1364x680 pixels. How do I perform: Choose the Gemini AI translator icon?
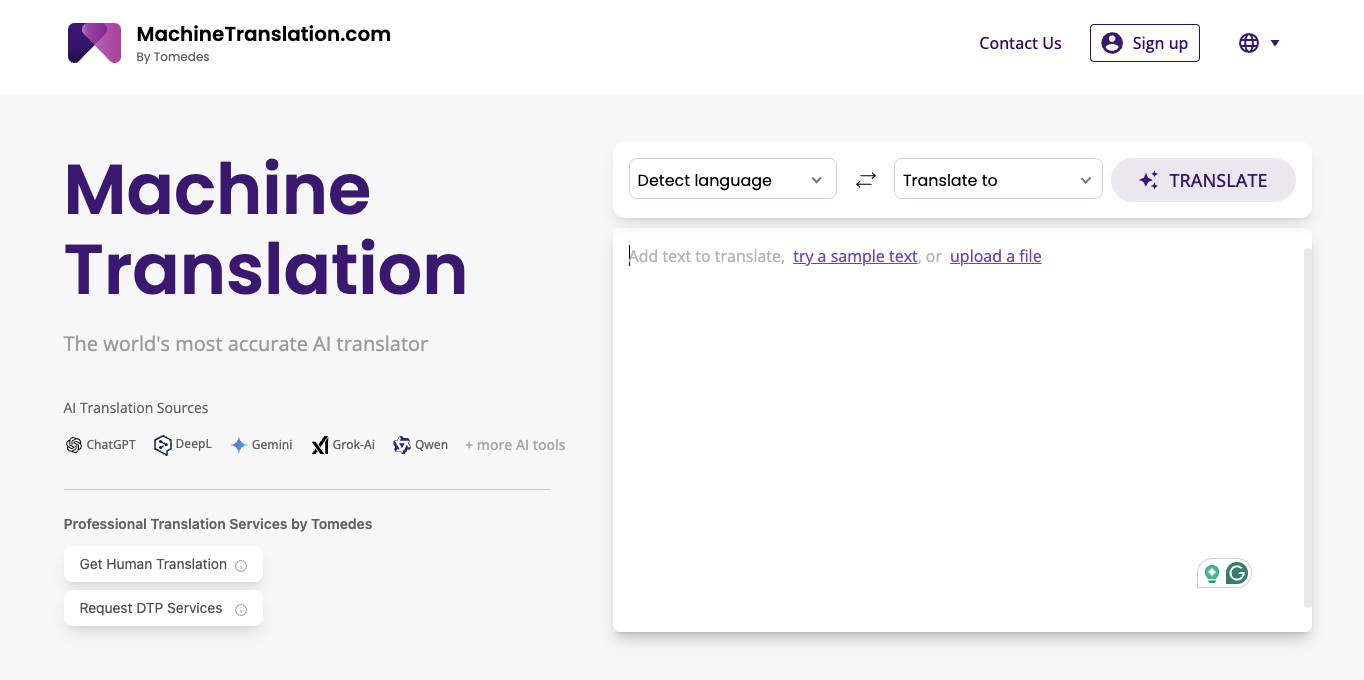239,444
